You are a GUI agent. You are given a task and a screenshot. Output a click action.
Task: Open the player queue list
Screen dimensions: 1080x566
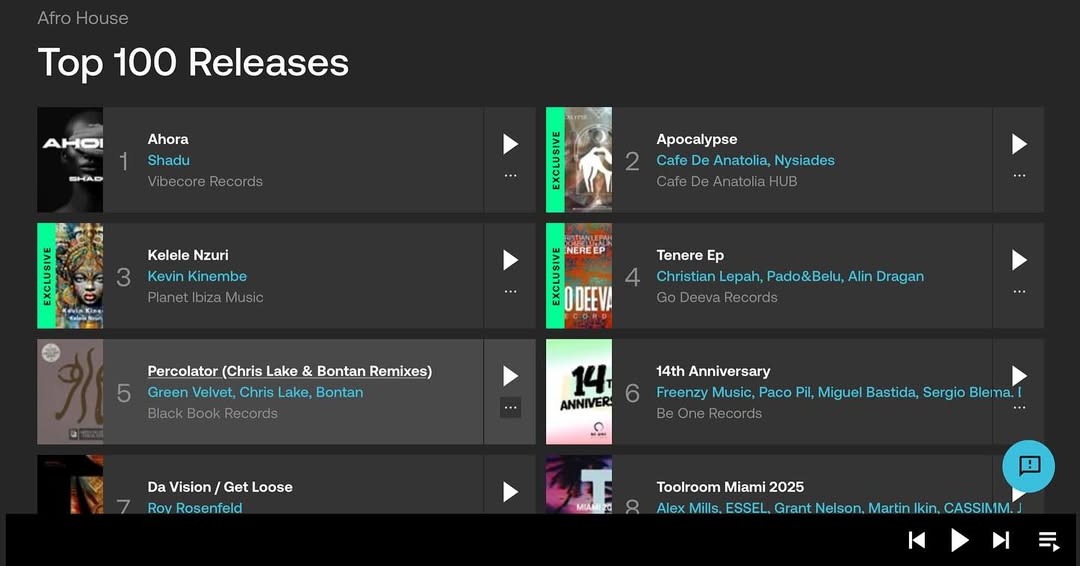(x=1049, y=541)
